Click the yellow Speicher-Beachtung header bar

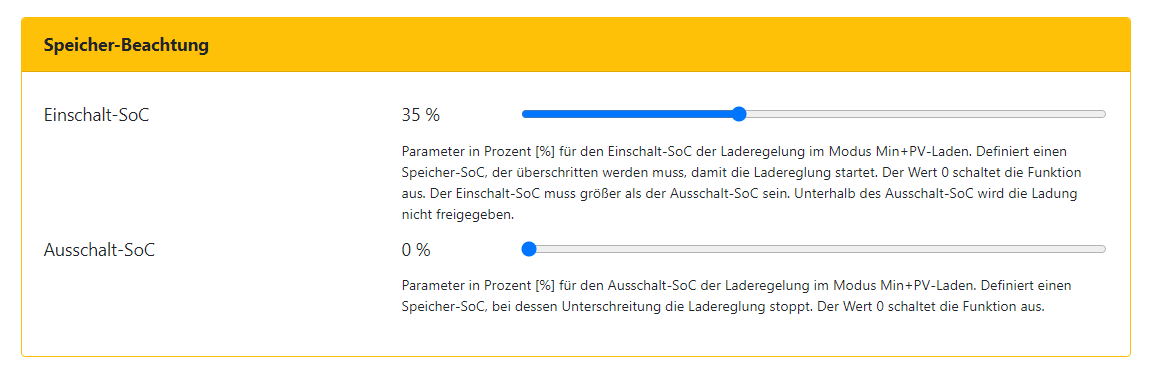pos(576,45)
